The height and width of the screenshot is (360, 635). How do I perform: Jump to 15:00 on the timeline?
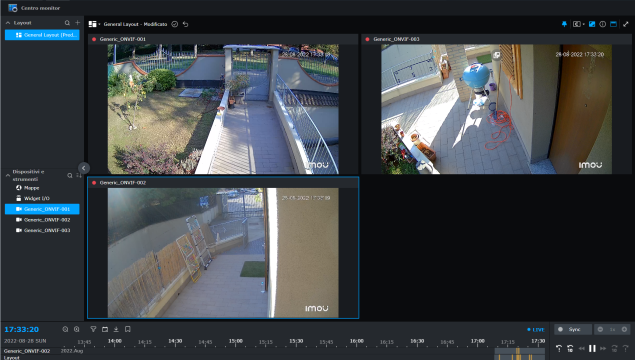pyautogui.click(x=236, y=341)
